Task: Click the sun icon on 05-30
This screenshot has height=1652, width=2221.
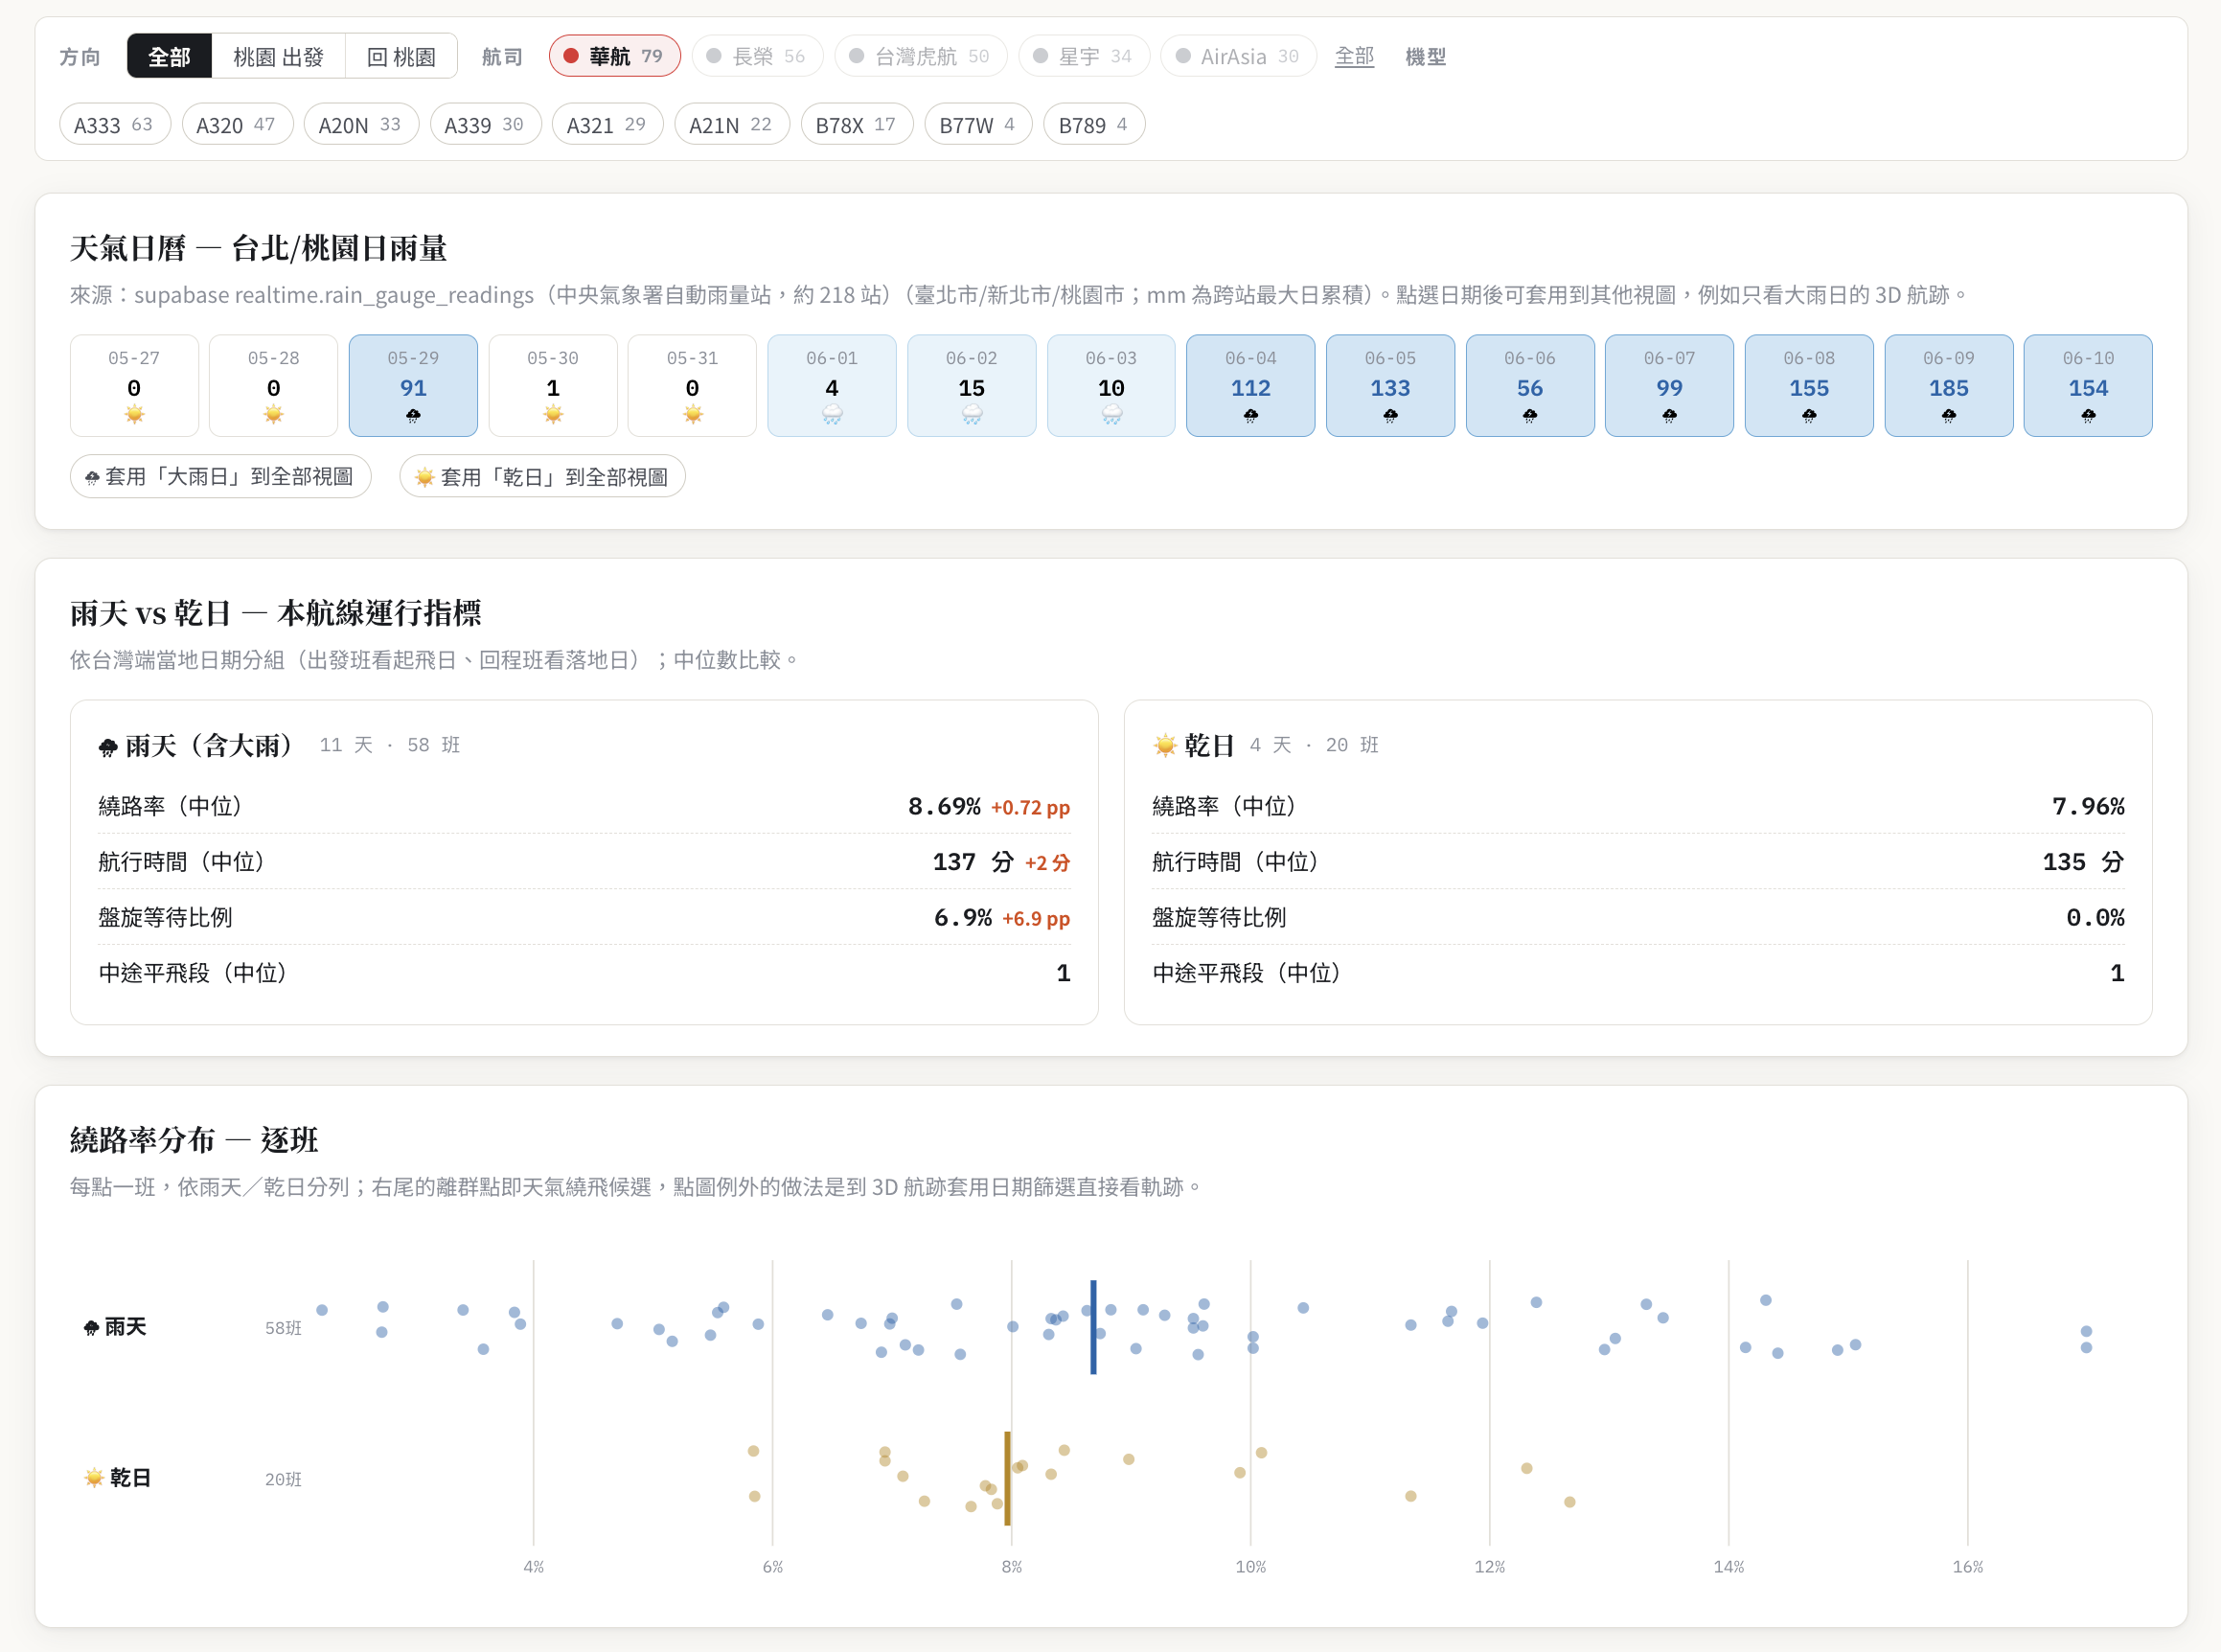Action: pyautogui.click(x=553, y=415)
